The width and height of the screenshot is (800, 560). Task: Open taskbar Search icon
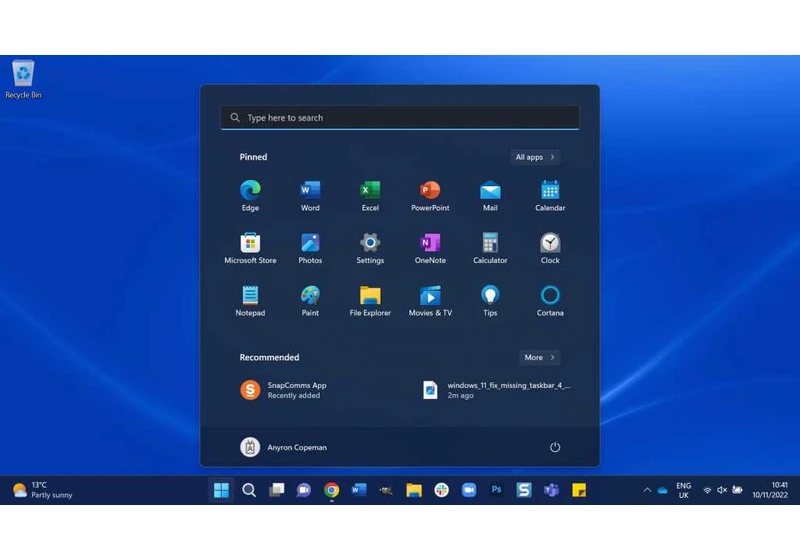click(x=249, y=490)
